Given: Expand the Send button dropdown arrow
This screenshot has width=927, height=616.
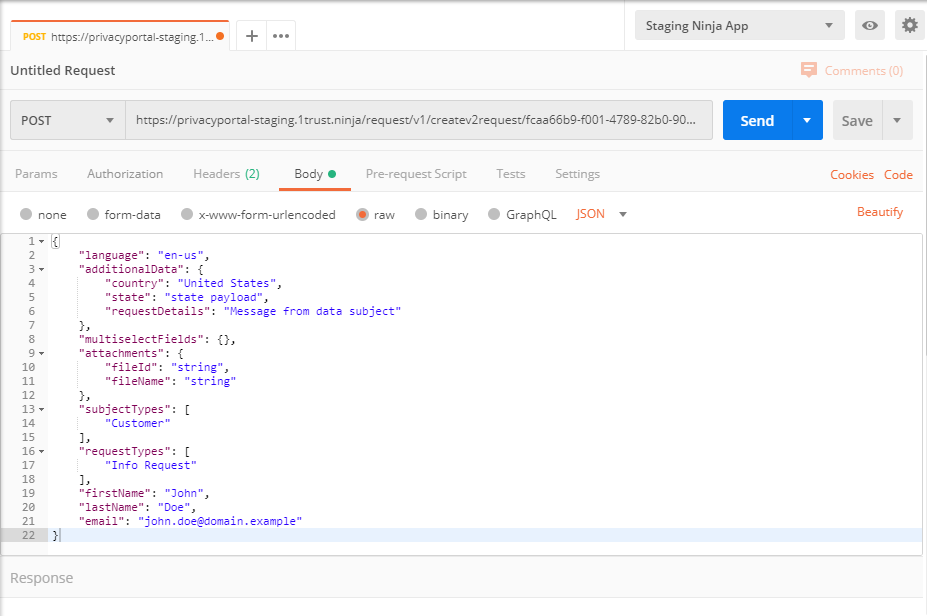Looking at the screenshot, I should coord(807,120).
